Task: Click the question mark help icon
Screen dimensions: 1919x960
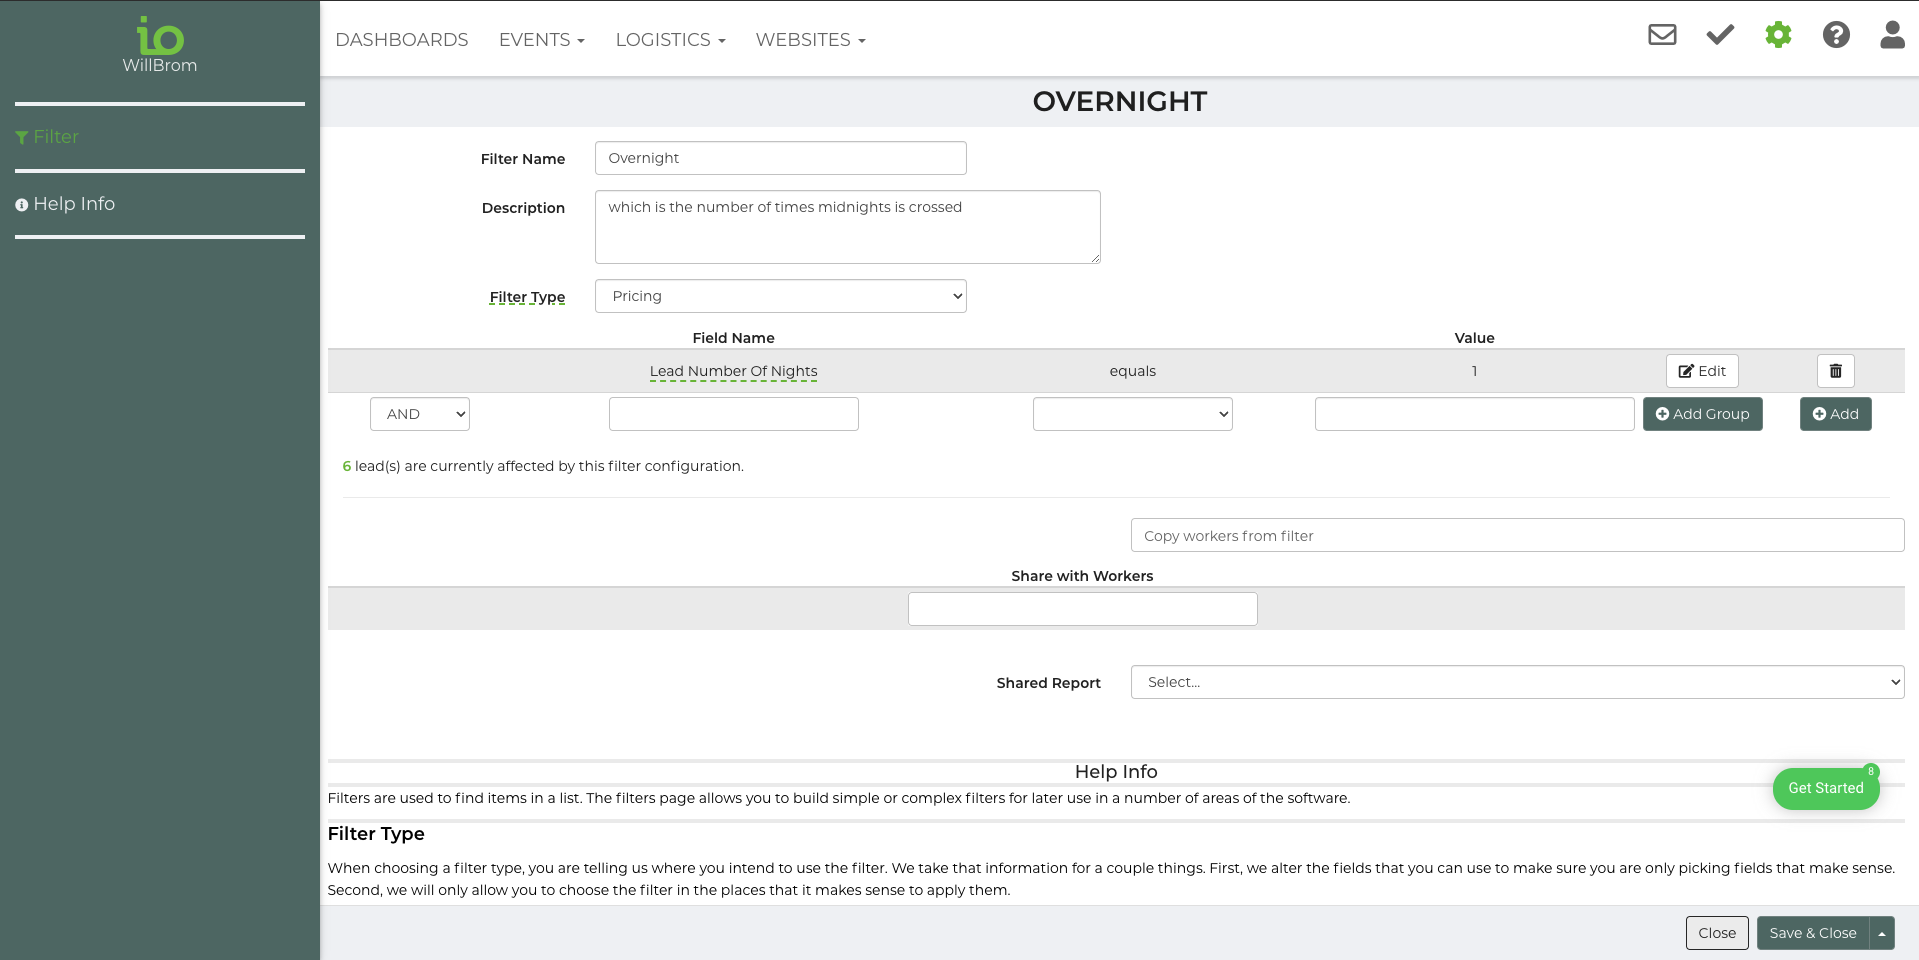Action: tap(1836, 35)
